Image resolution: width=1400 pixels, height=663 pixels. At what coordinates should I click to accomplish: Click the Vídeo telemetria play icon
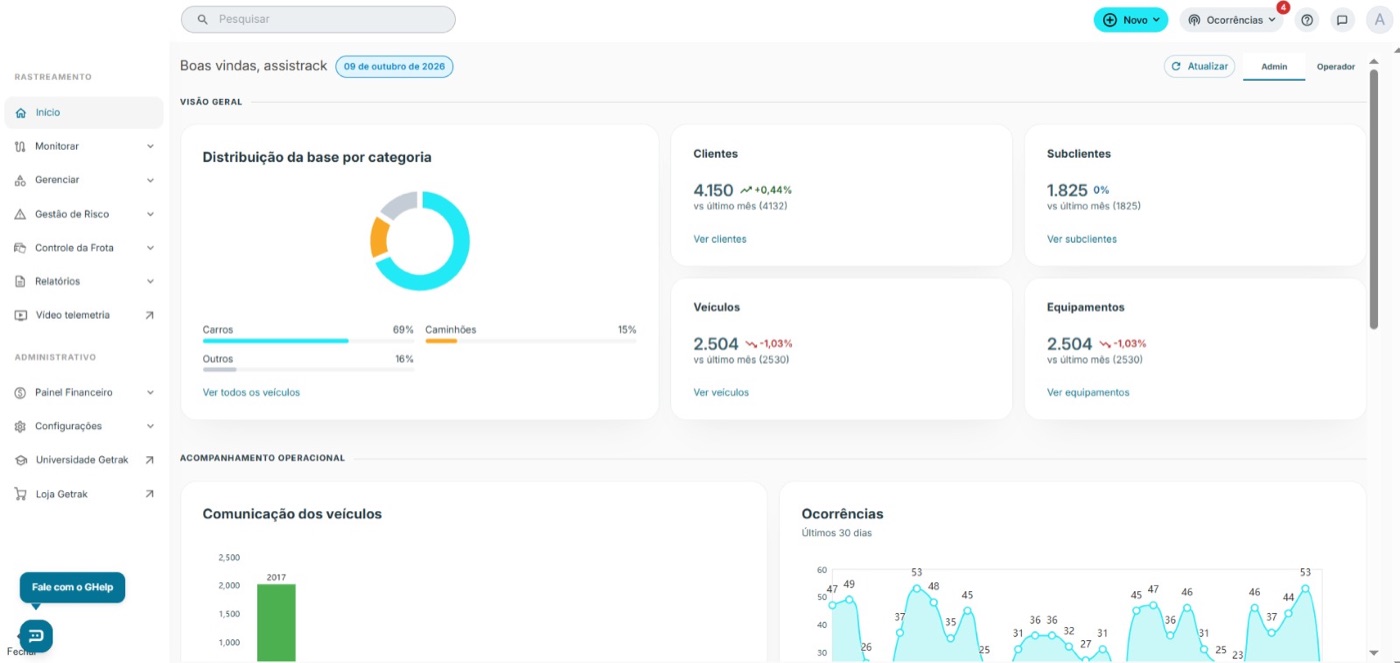pyautogui.click(x=21, y=315)
